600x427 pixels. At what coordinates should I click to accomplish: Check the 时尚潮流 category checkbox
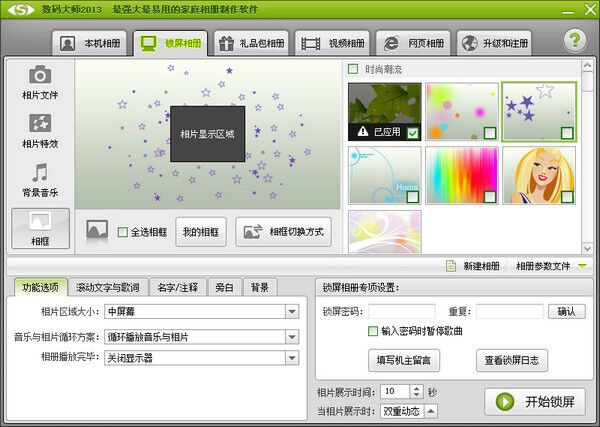(353, 69)
